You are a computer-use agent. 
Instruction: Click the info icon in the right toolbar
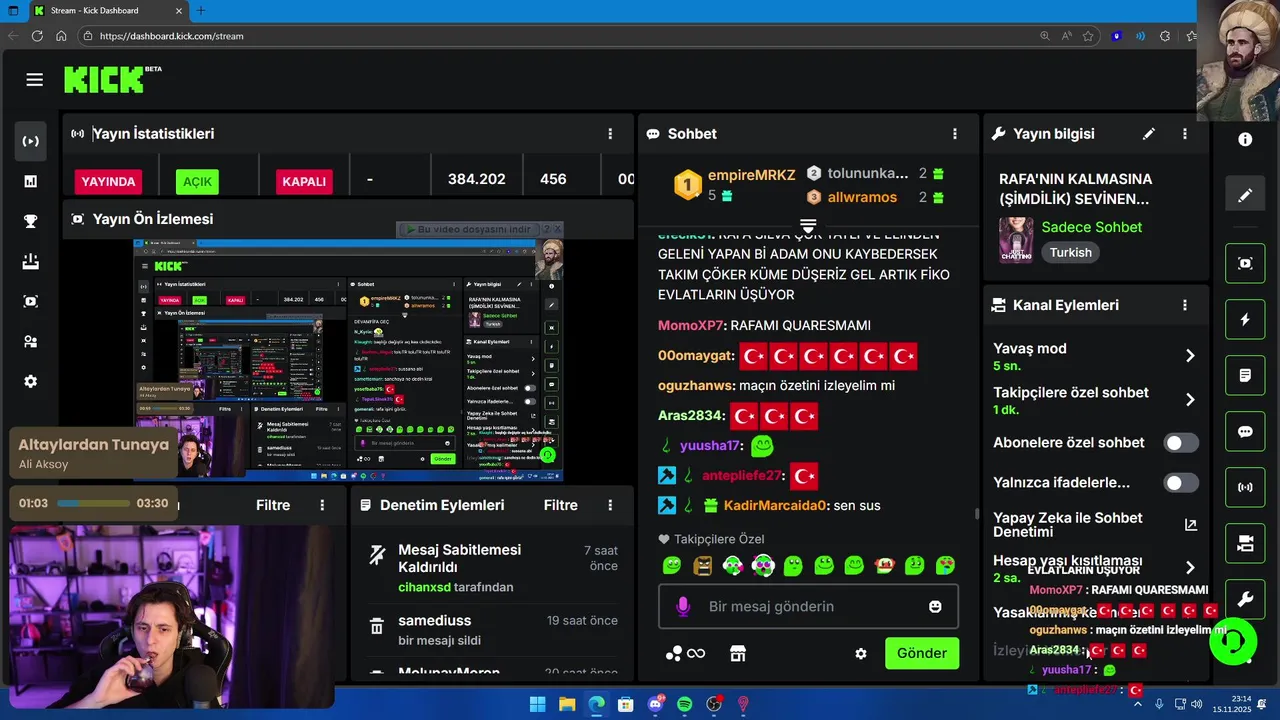1245,139
